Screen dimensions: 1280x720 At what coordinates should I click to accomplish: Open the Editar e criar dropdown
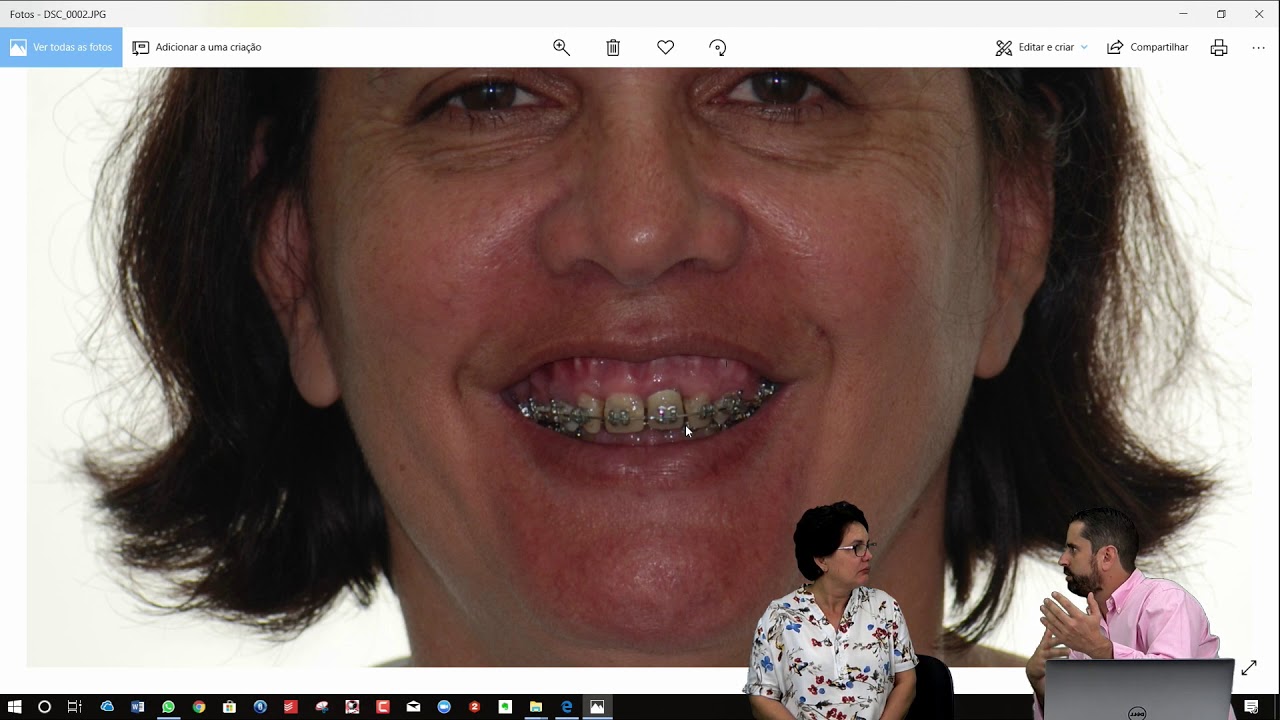click(x=1041, y=47)
